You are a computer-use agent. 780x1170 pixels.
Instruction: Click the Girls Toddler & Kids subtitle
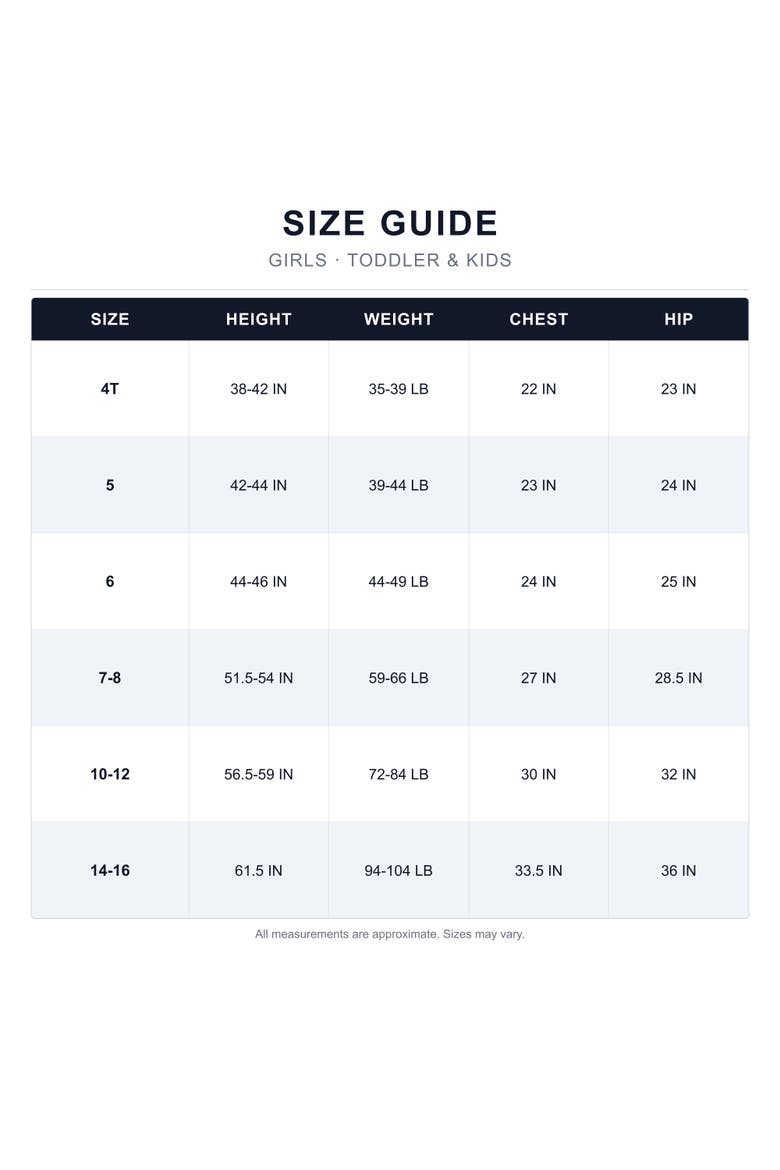tap(390, 260)
